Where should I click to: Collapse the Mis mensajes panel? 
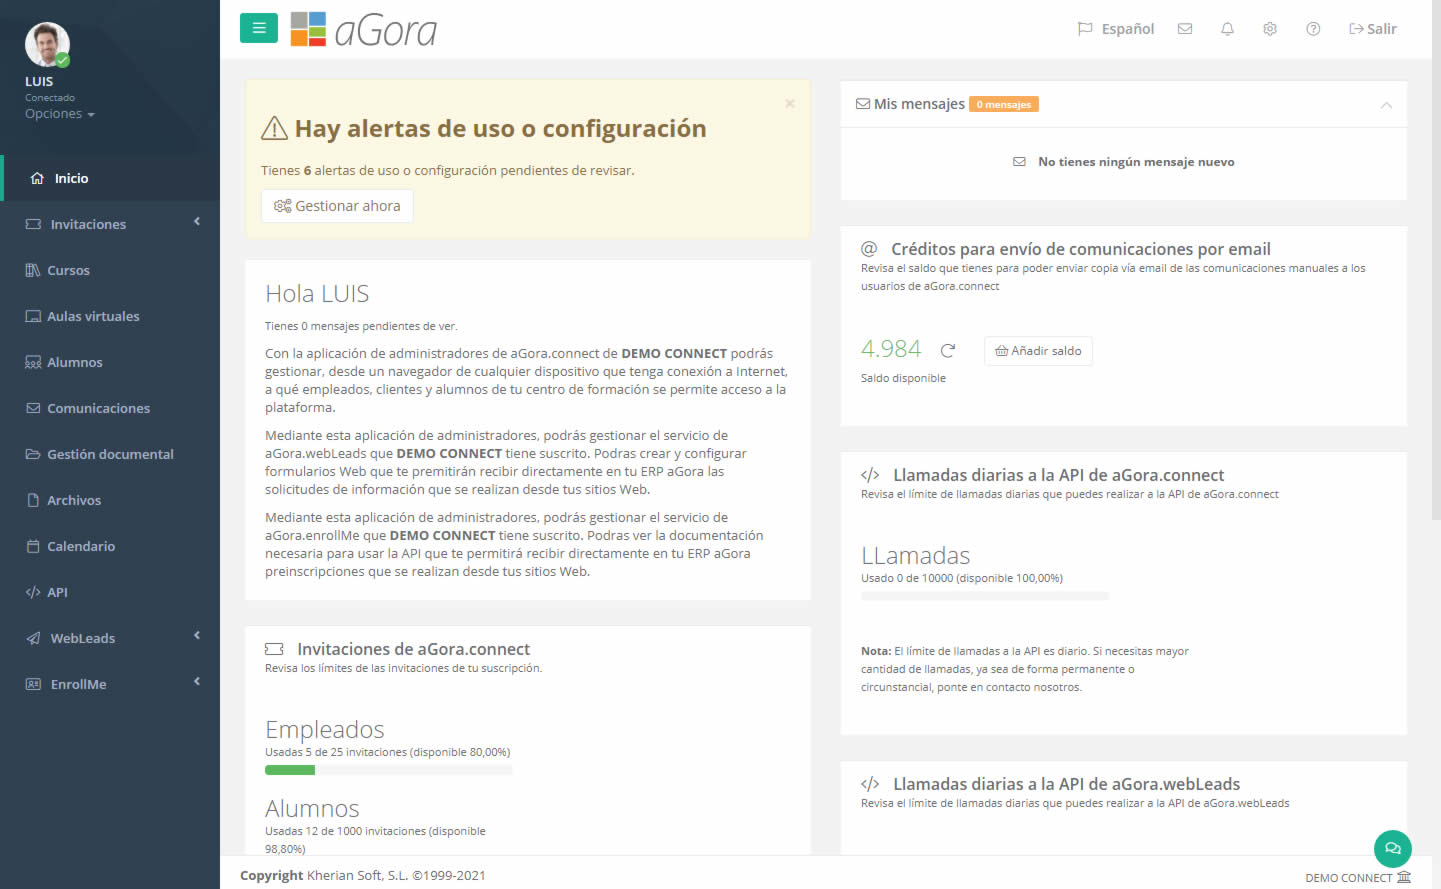point(1386,105)
